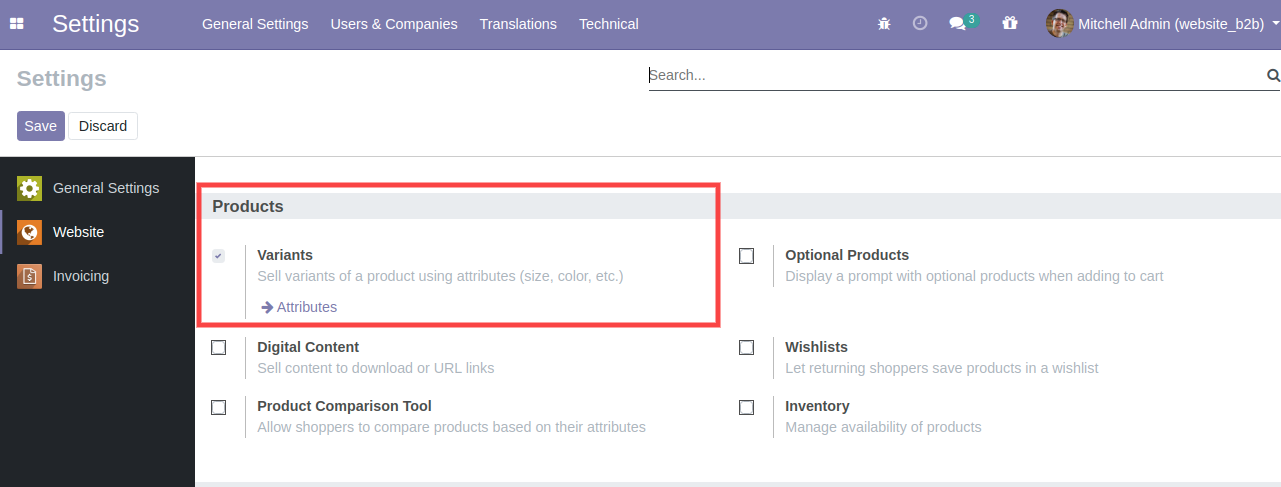Expand the Mitchell Admin user dropdown
1281x487 pixels.
click(x=1163, y=24)
